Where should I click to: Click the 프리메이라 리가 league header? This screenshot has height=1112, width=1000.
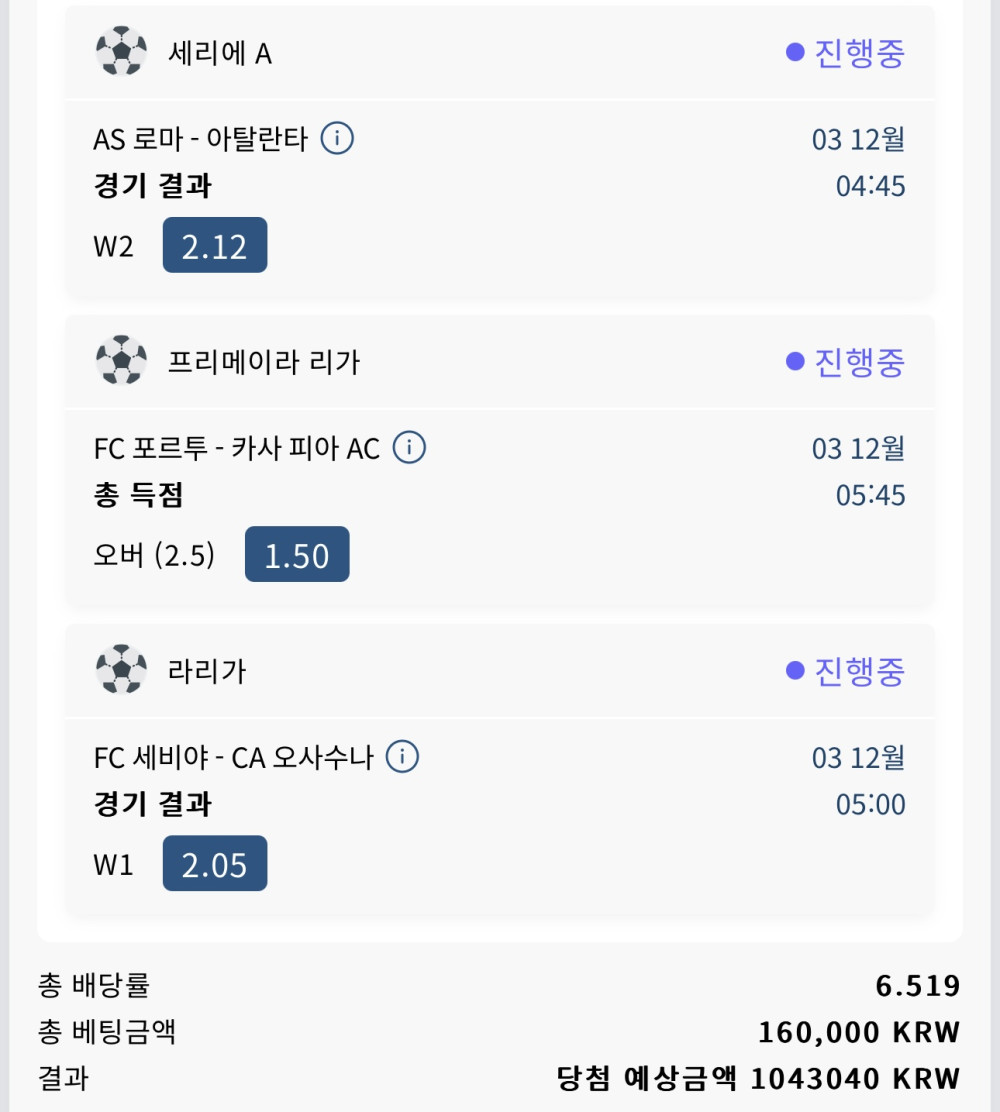(x=264, y=362)
